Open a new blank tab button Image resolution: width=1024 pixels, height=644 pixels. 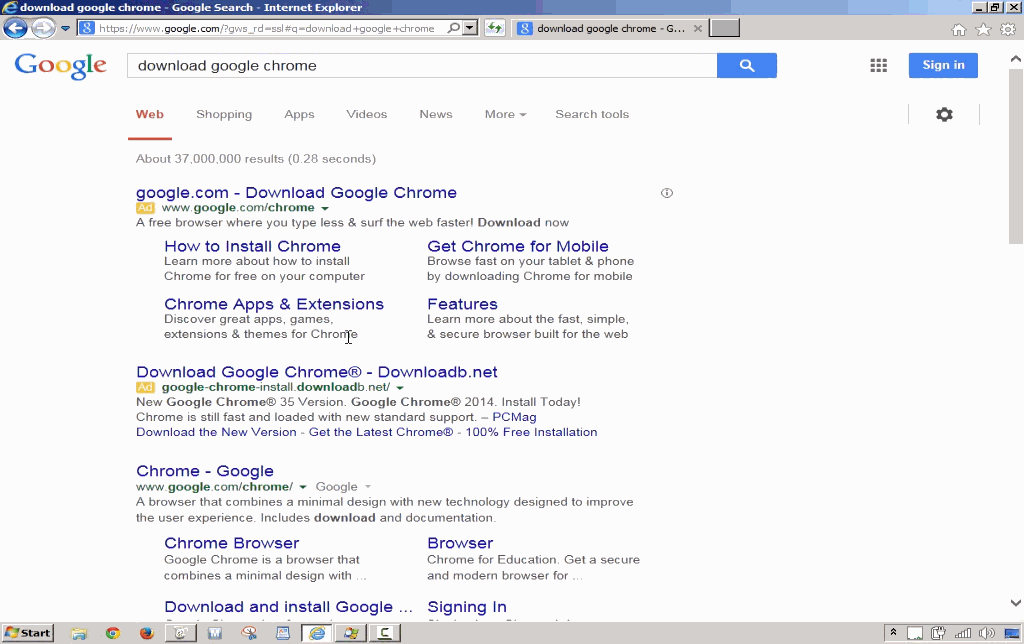tap(724, 28)
